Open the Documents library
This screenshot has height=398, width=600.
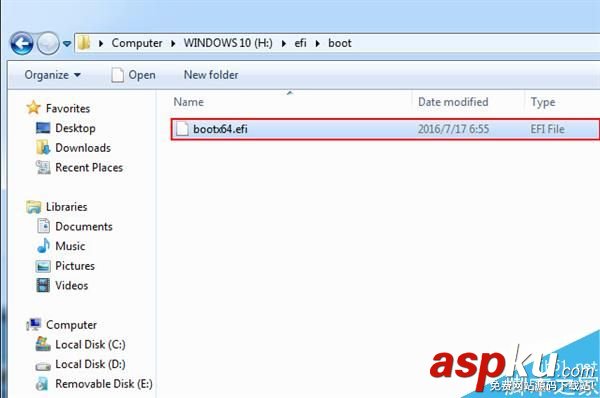tap(84, 226)
